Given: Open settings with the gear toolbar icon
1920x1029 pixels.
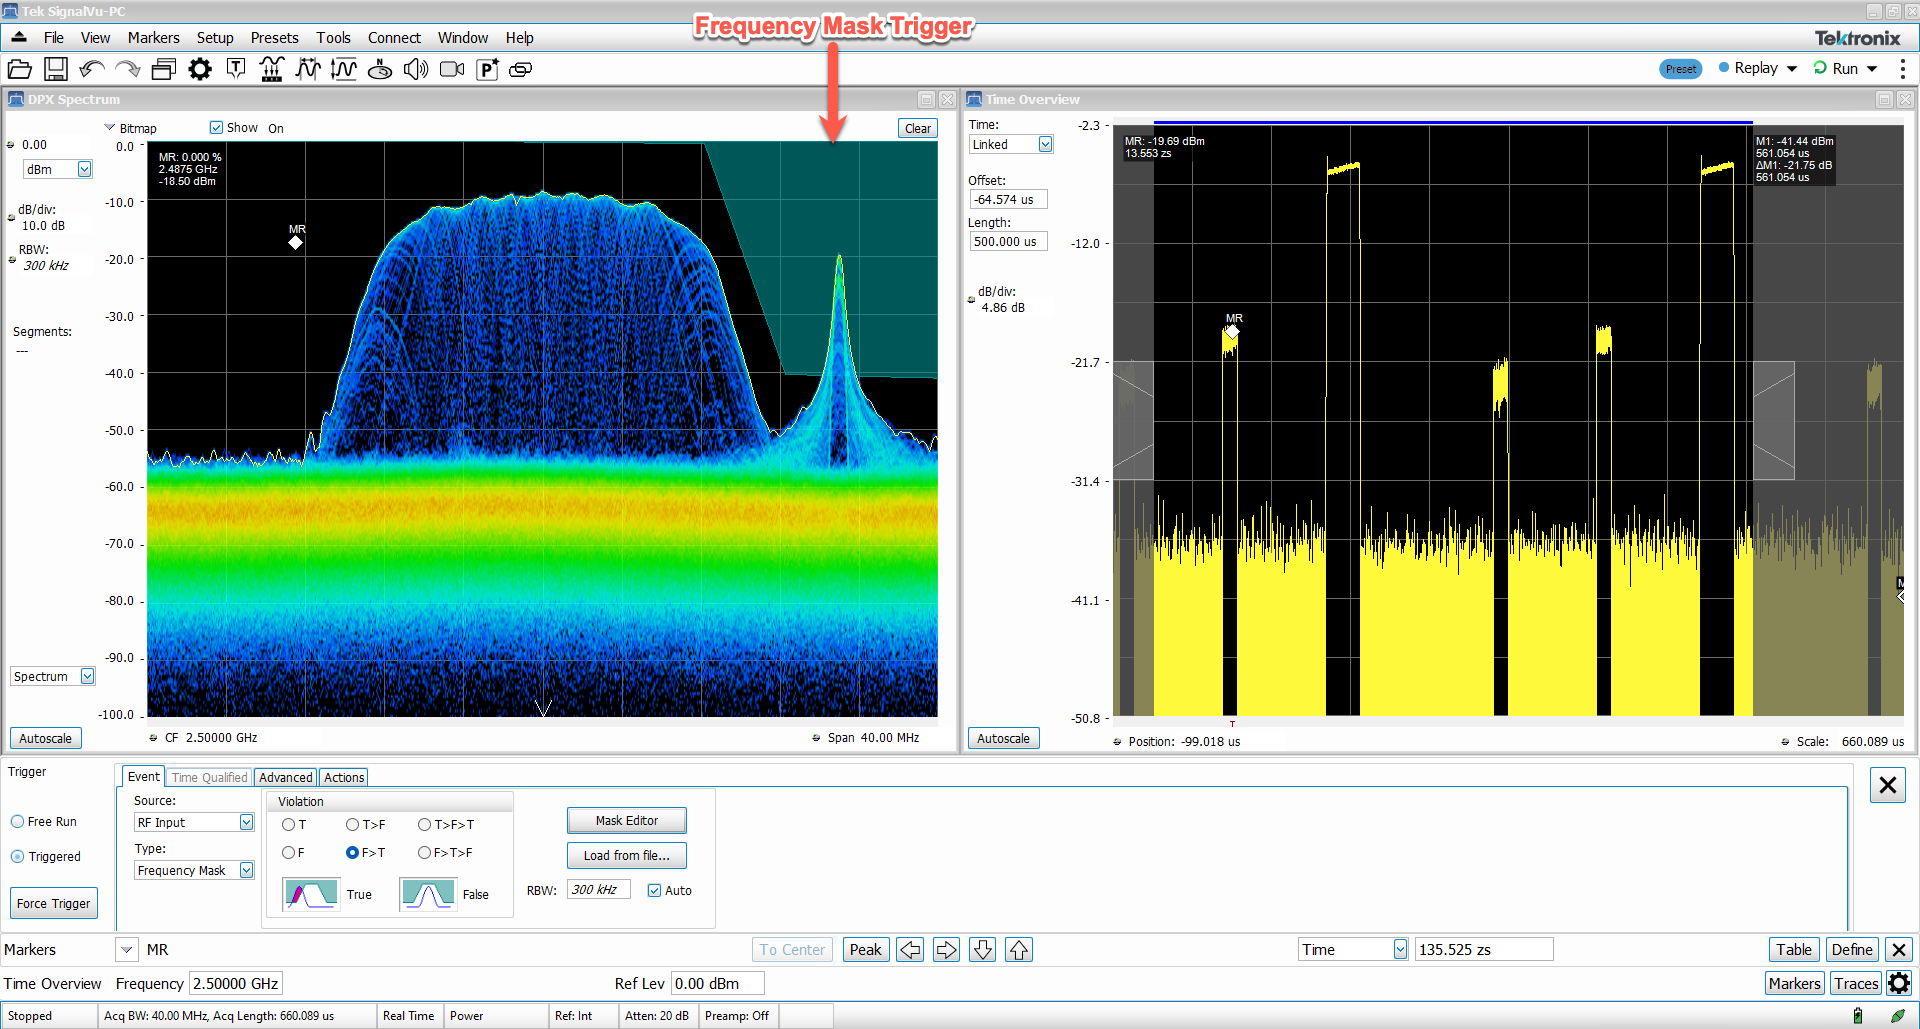Looking at the screenshot, I should pyautogui.click(x=200, y=69).
